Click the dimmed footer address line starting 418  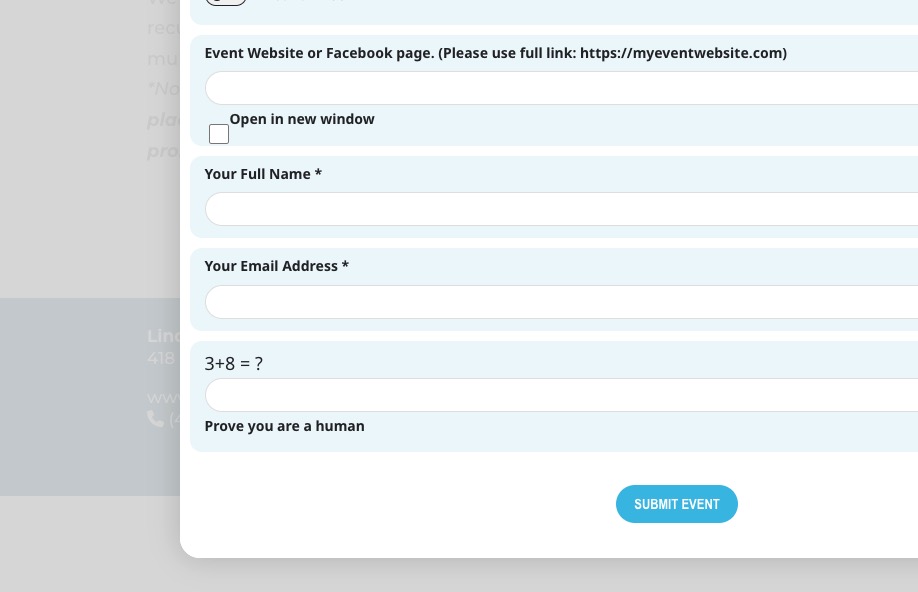161,358
